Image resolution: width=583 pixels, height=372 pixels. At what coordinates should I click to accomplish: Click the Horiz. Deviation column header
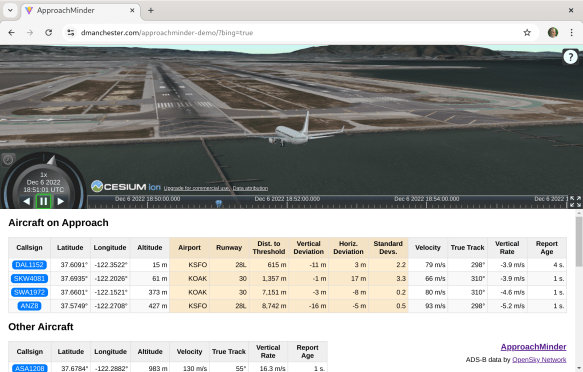(348, 248)
